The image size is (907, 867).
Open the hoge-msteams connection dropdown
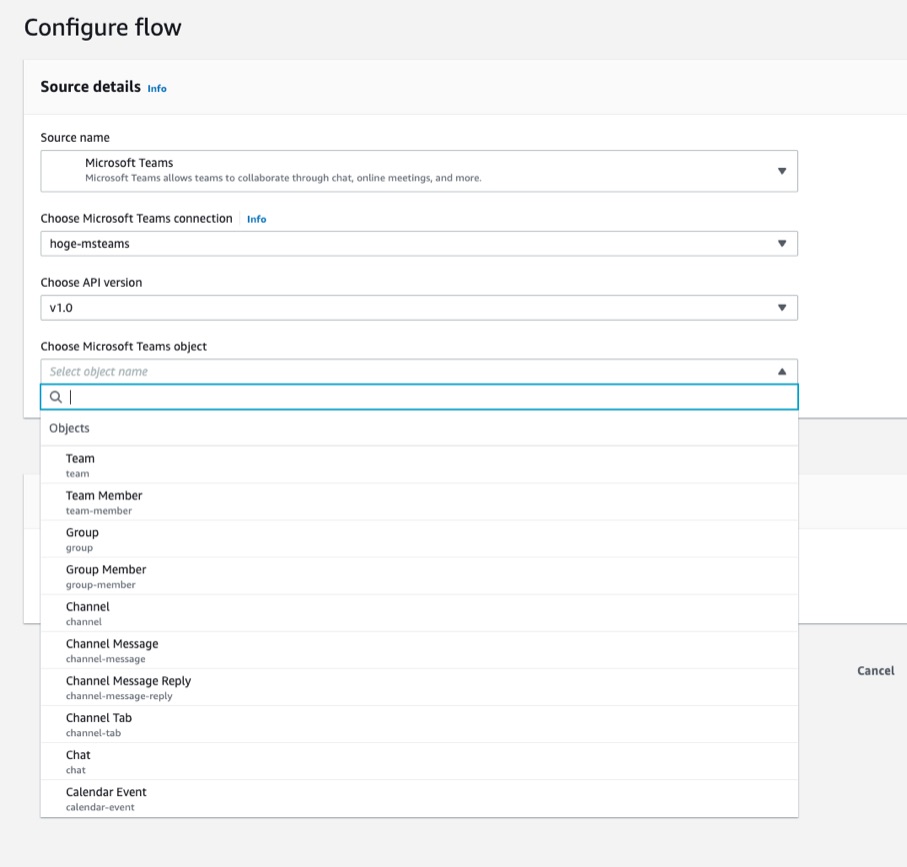point(783,243)
